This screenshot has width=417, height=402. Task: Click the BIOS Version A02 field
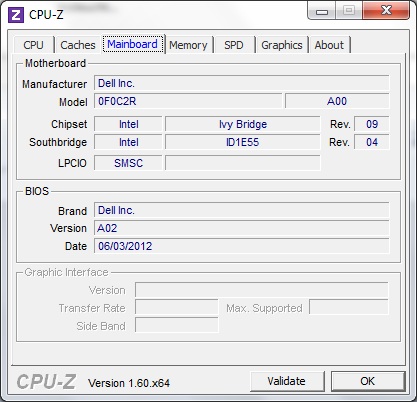click(x=242, y=228)
